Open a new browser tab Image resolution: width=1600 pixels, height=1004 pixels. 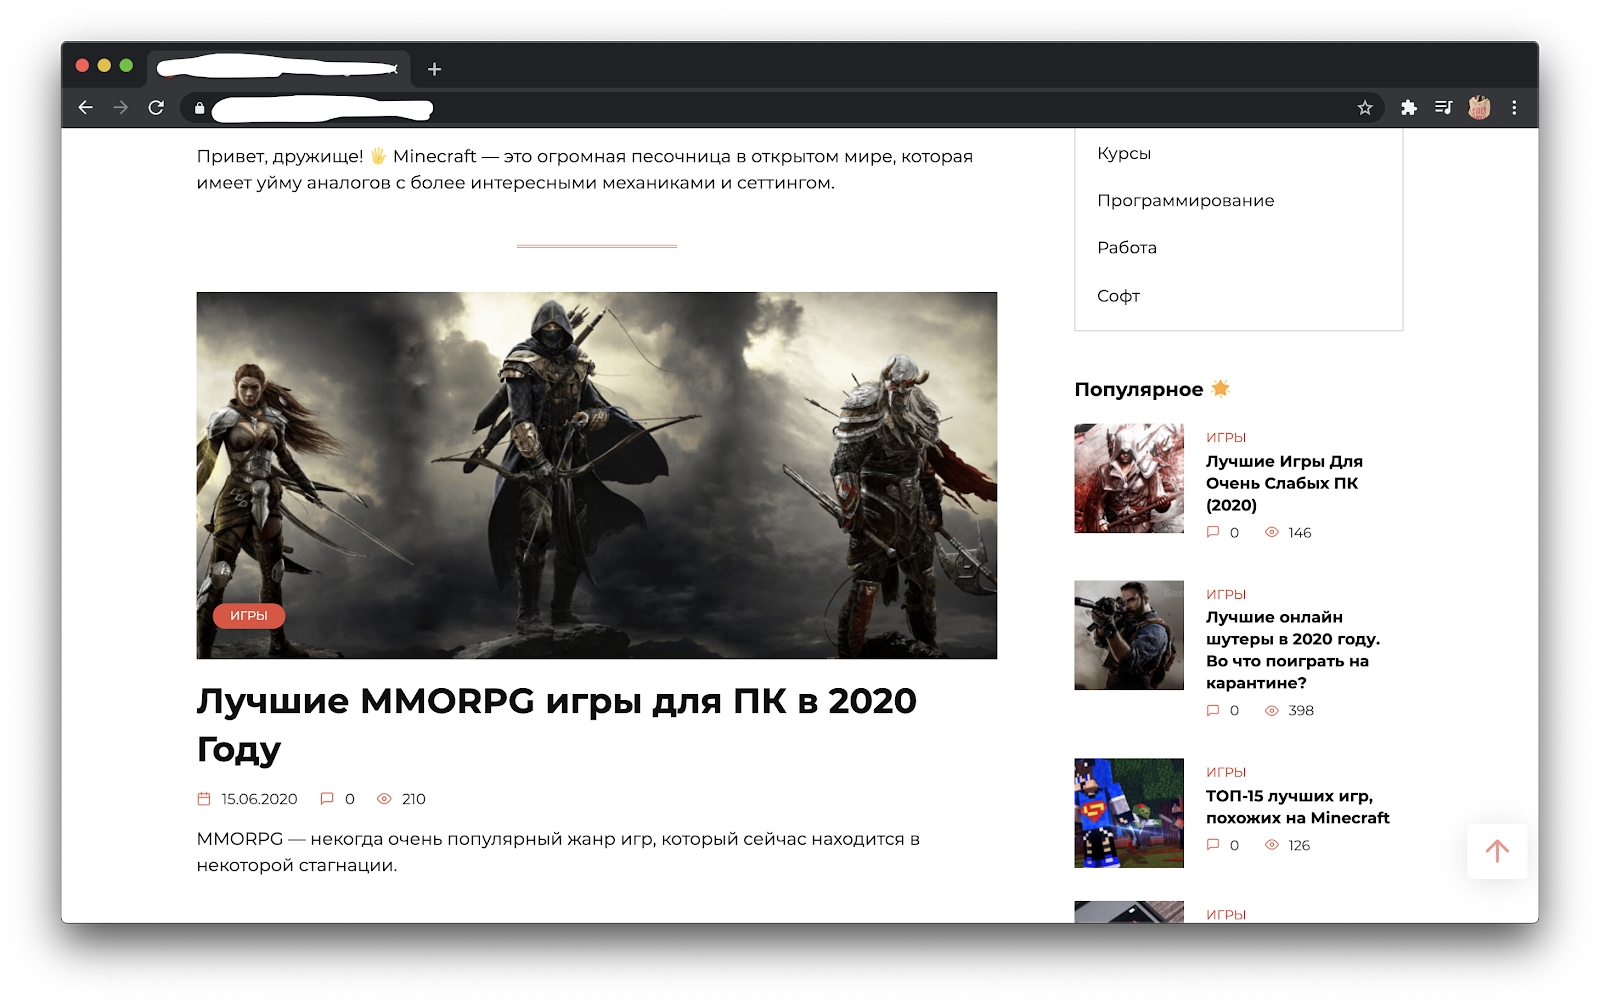coord(434,69)
